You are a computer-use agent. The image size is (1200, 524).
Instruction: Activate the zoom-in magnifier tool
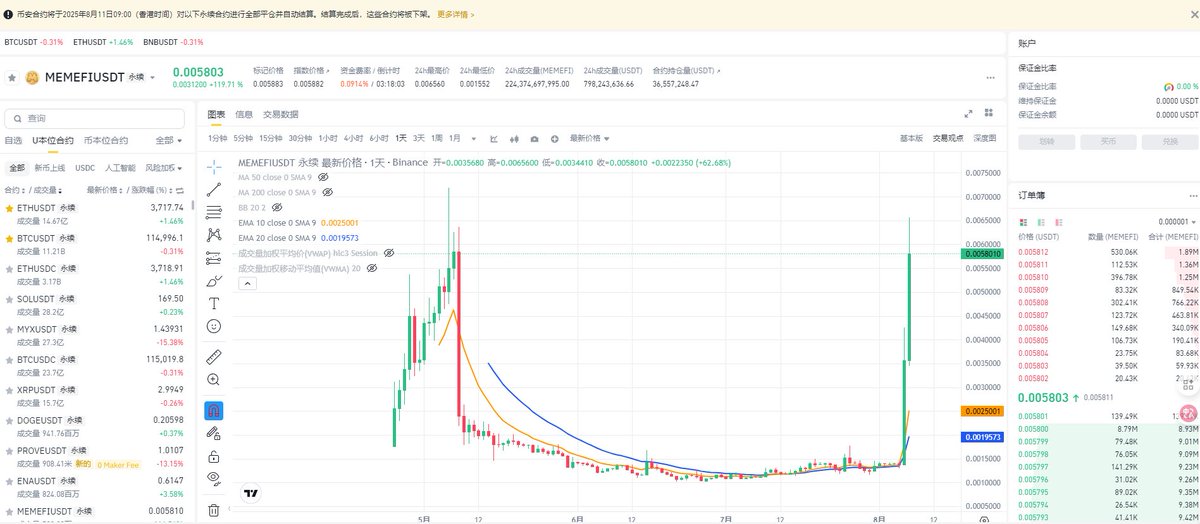[x=213, y=379]
